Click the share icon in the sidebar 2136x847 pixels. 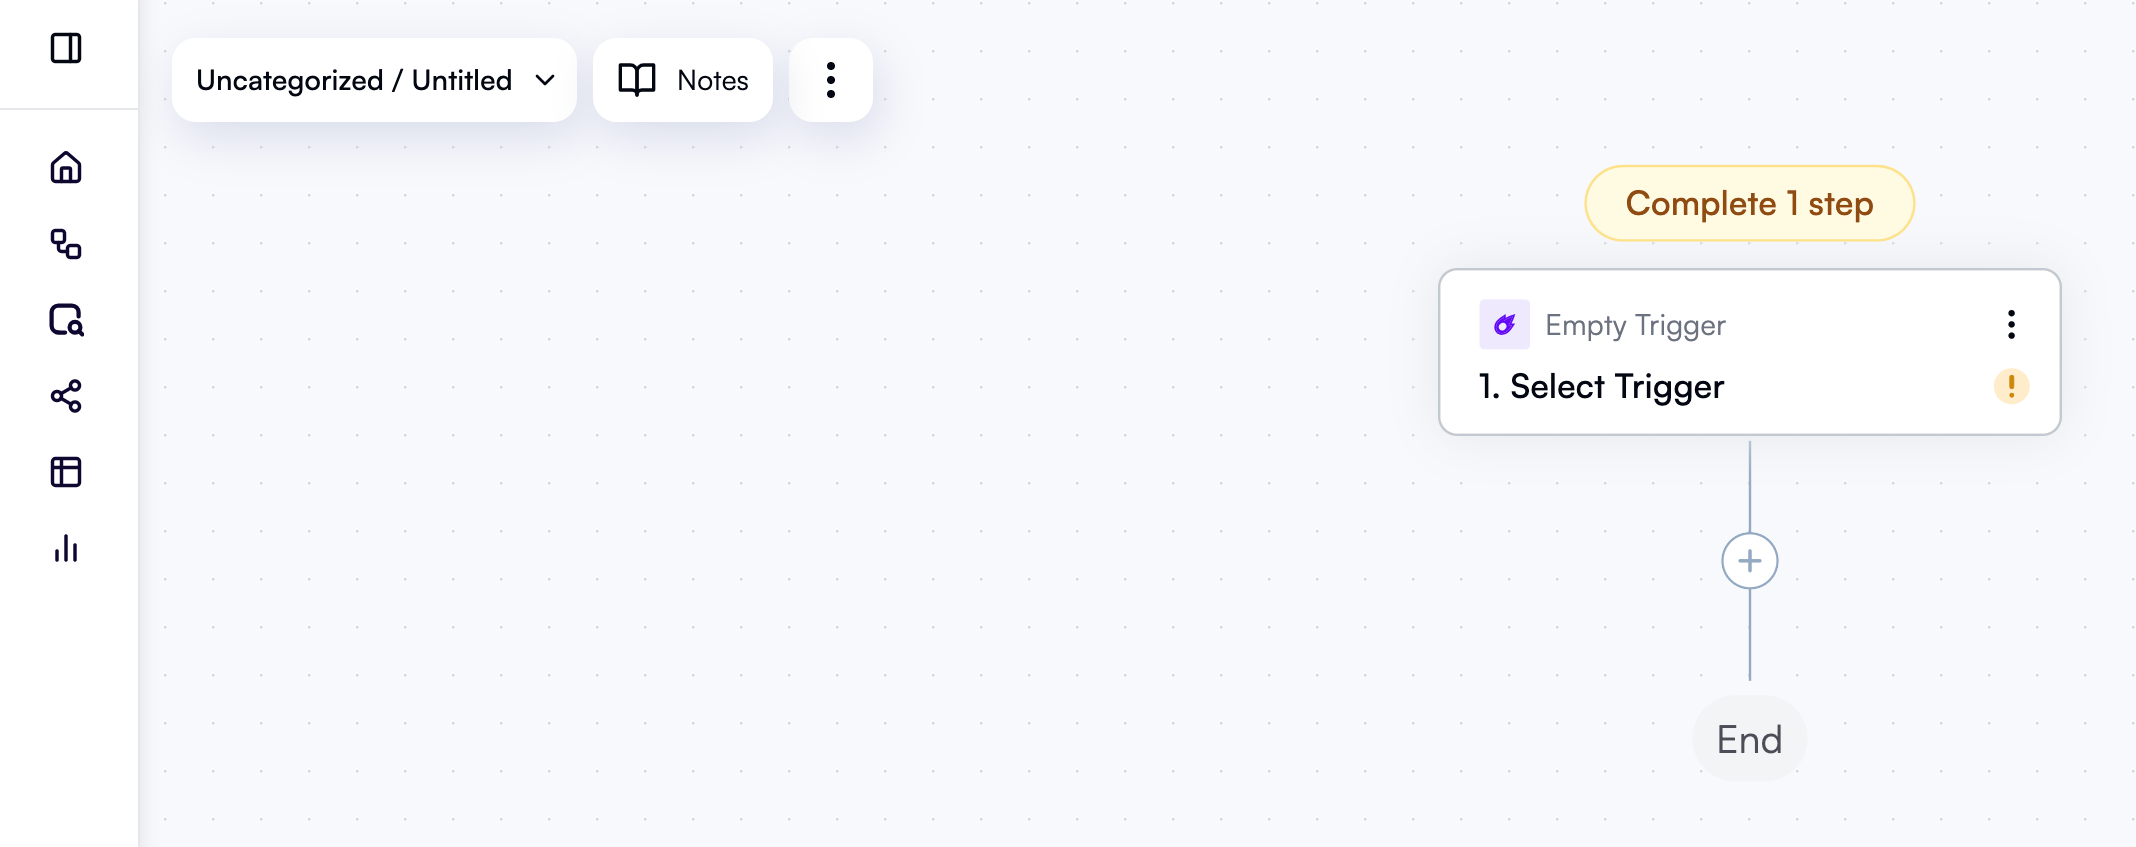67,397
